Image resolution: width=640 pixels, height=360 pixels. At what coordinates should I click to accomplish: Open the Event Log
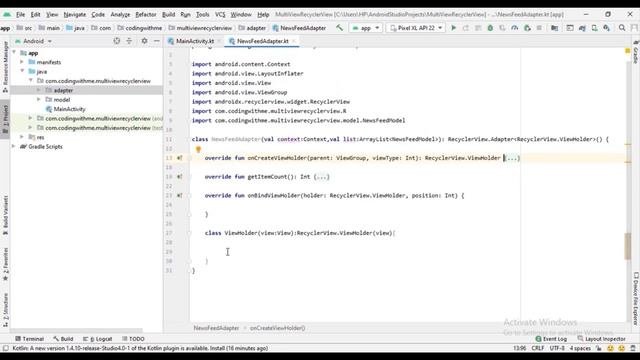coord(551,339)
